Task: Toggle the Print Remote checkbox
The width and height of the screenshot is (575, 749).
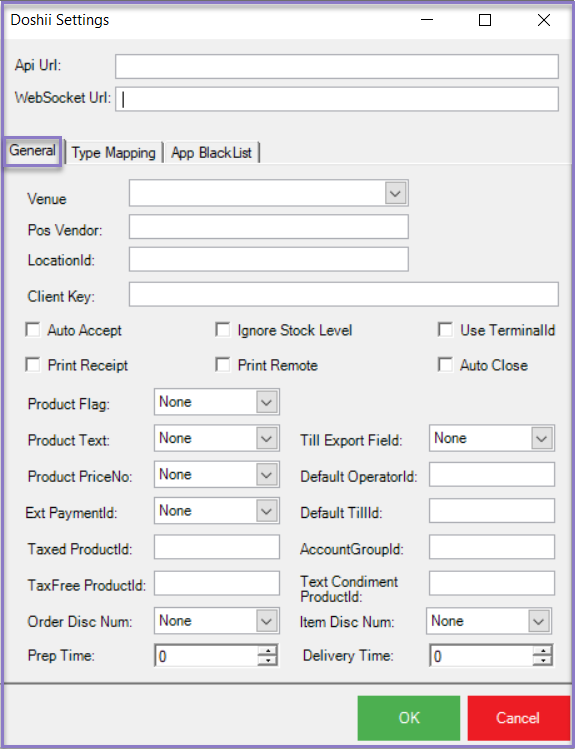Action: [223, 365]
